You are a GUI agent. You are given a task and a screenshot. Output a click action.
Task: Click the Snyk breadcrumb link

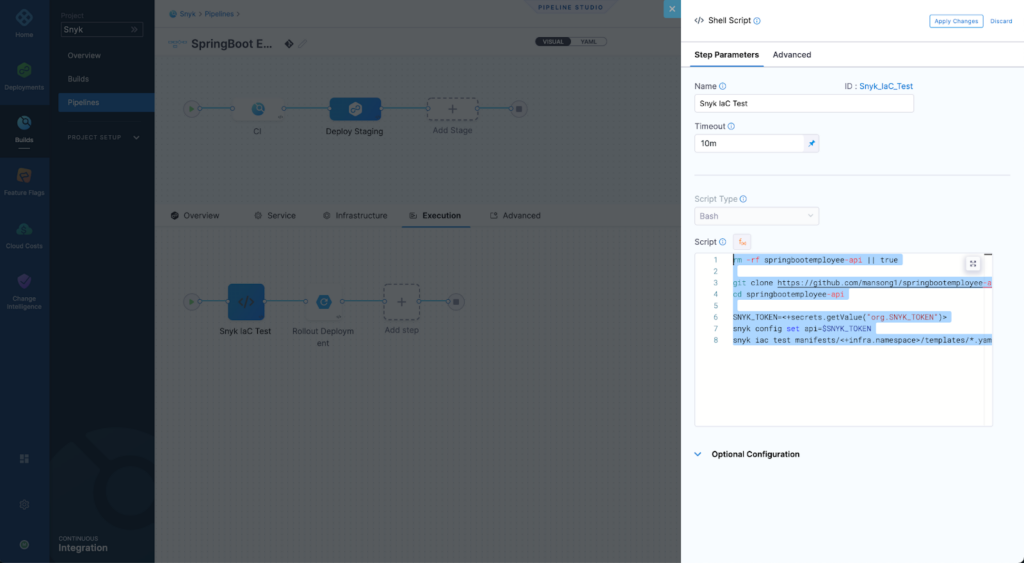point(187,14)
